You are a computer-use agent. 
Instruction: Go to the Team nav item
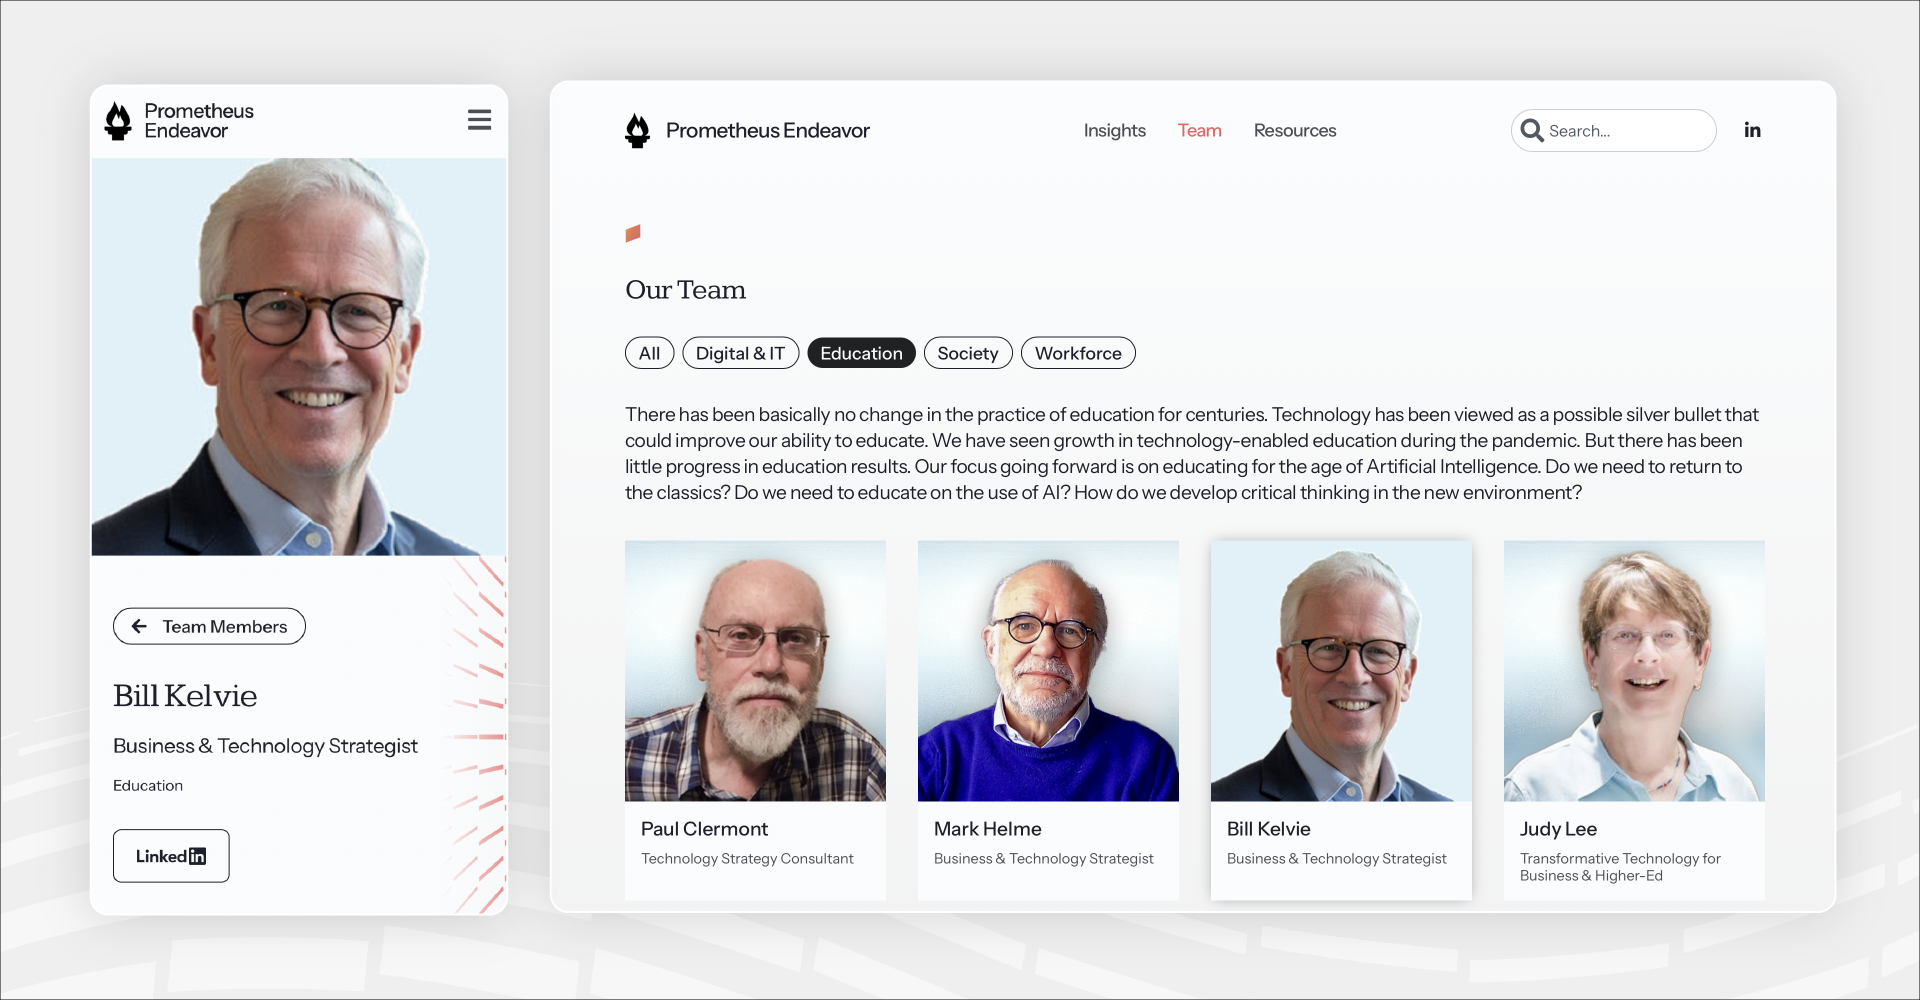pos(1200,131)
